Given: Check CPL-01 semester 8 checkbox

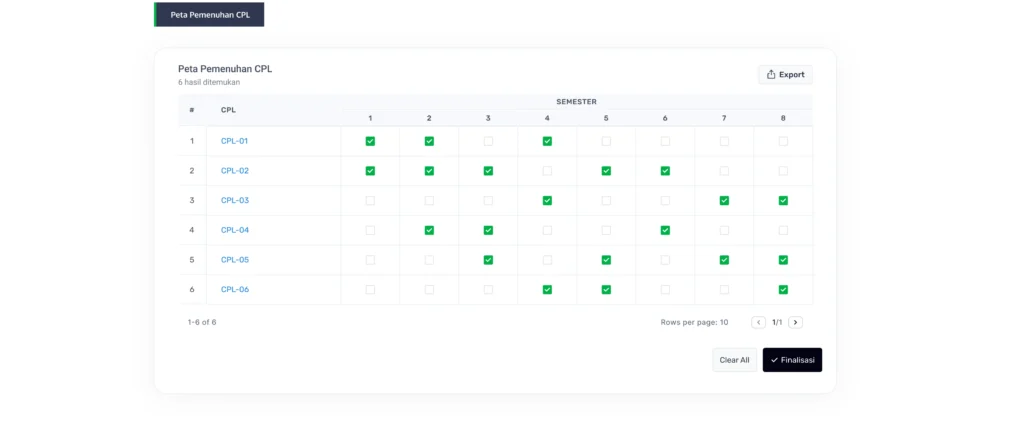Looking at the screenshot, I should (x=783, y=141).
